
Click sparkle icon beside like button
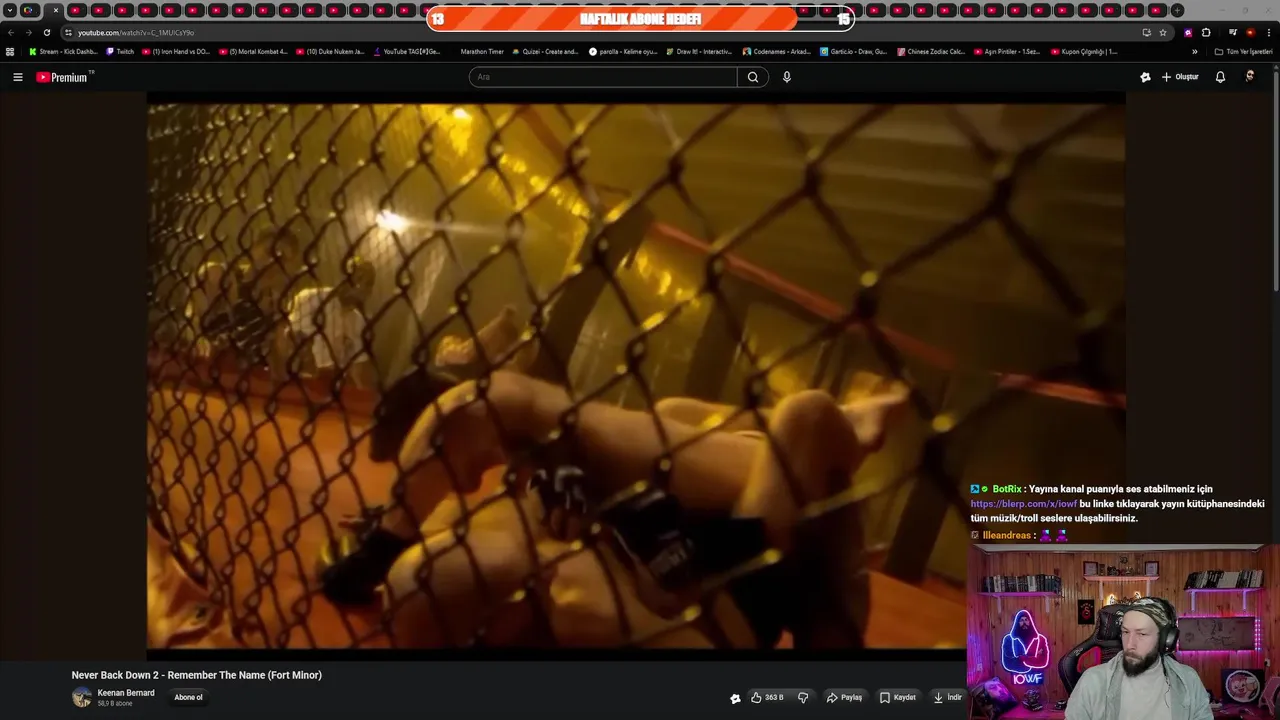tap(735, 698)
